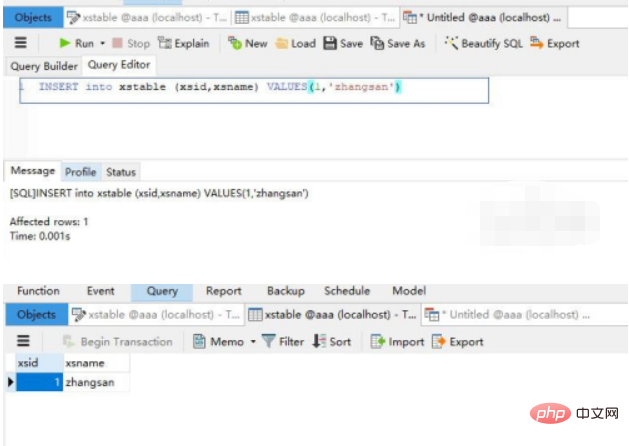This screenshot has height=446, width=629.
Task: Click the xsid column header
Action: 39,363
